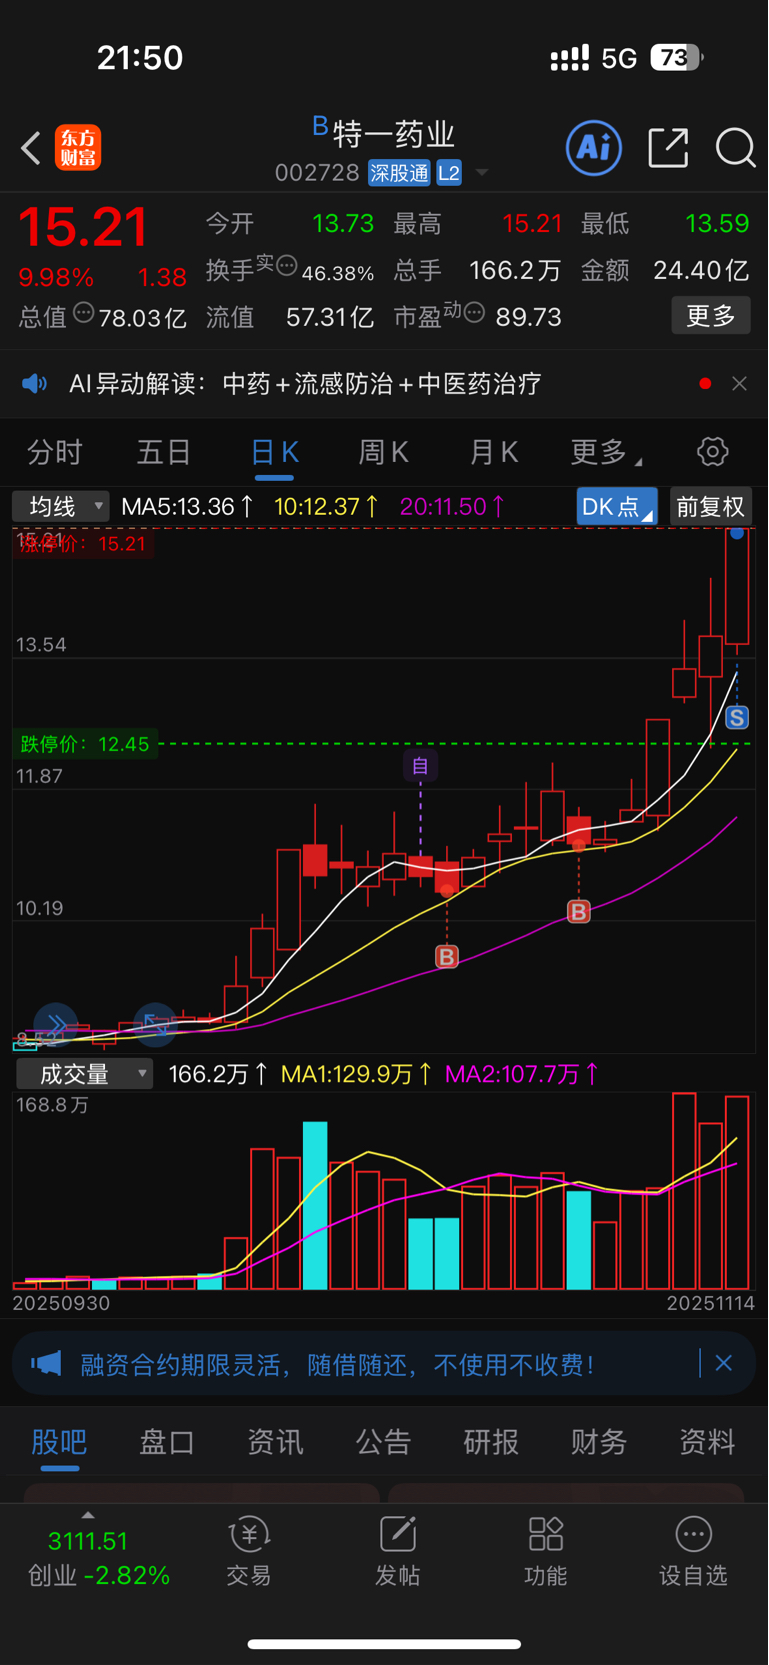Dismiss the 融资合约 promo banner

coord(724,1363)
